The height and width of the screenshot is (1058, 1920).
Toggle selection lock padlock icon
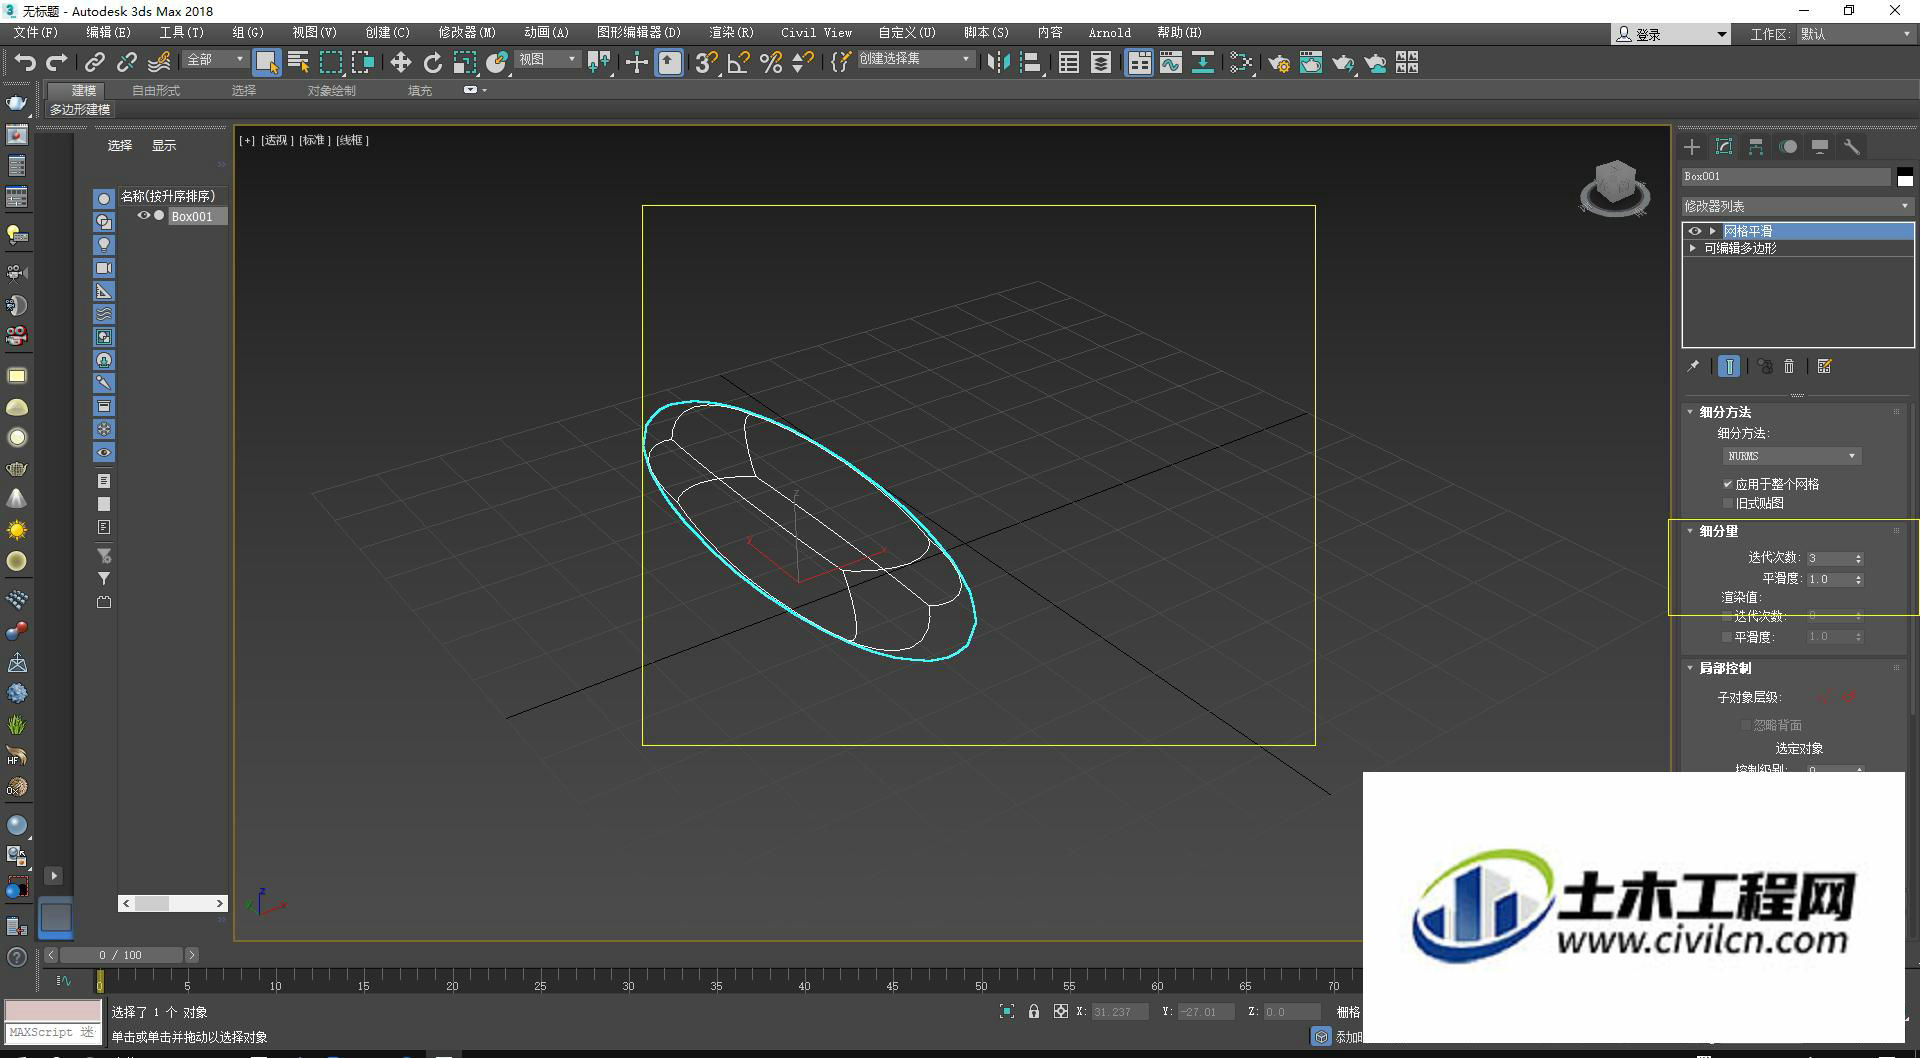tap(1034, 1012)
